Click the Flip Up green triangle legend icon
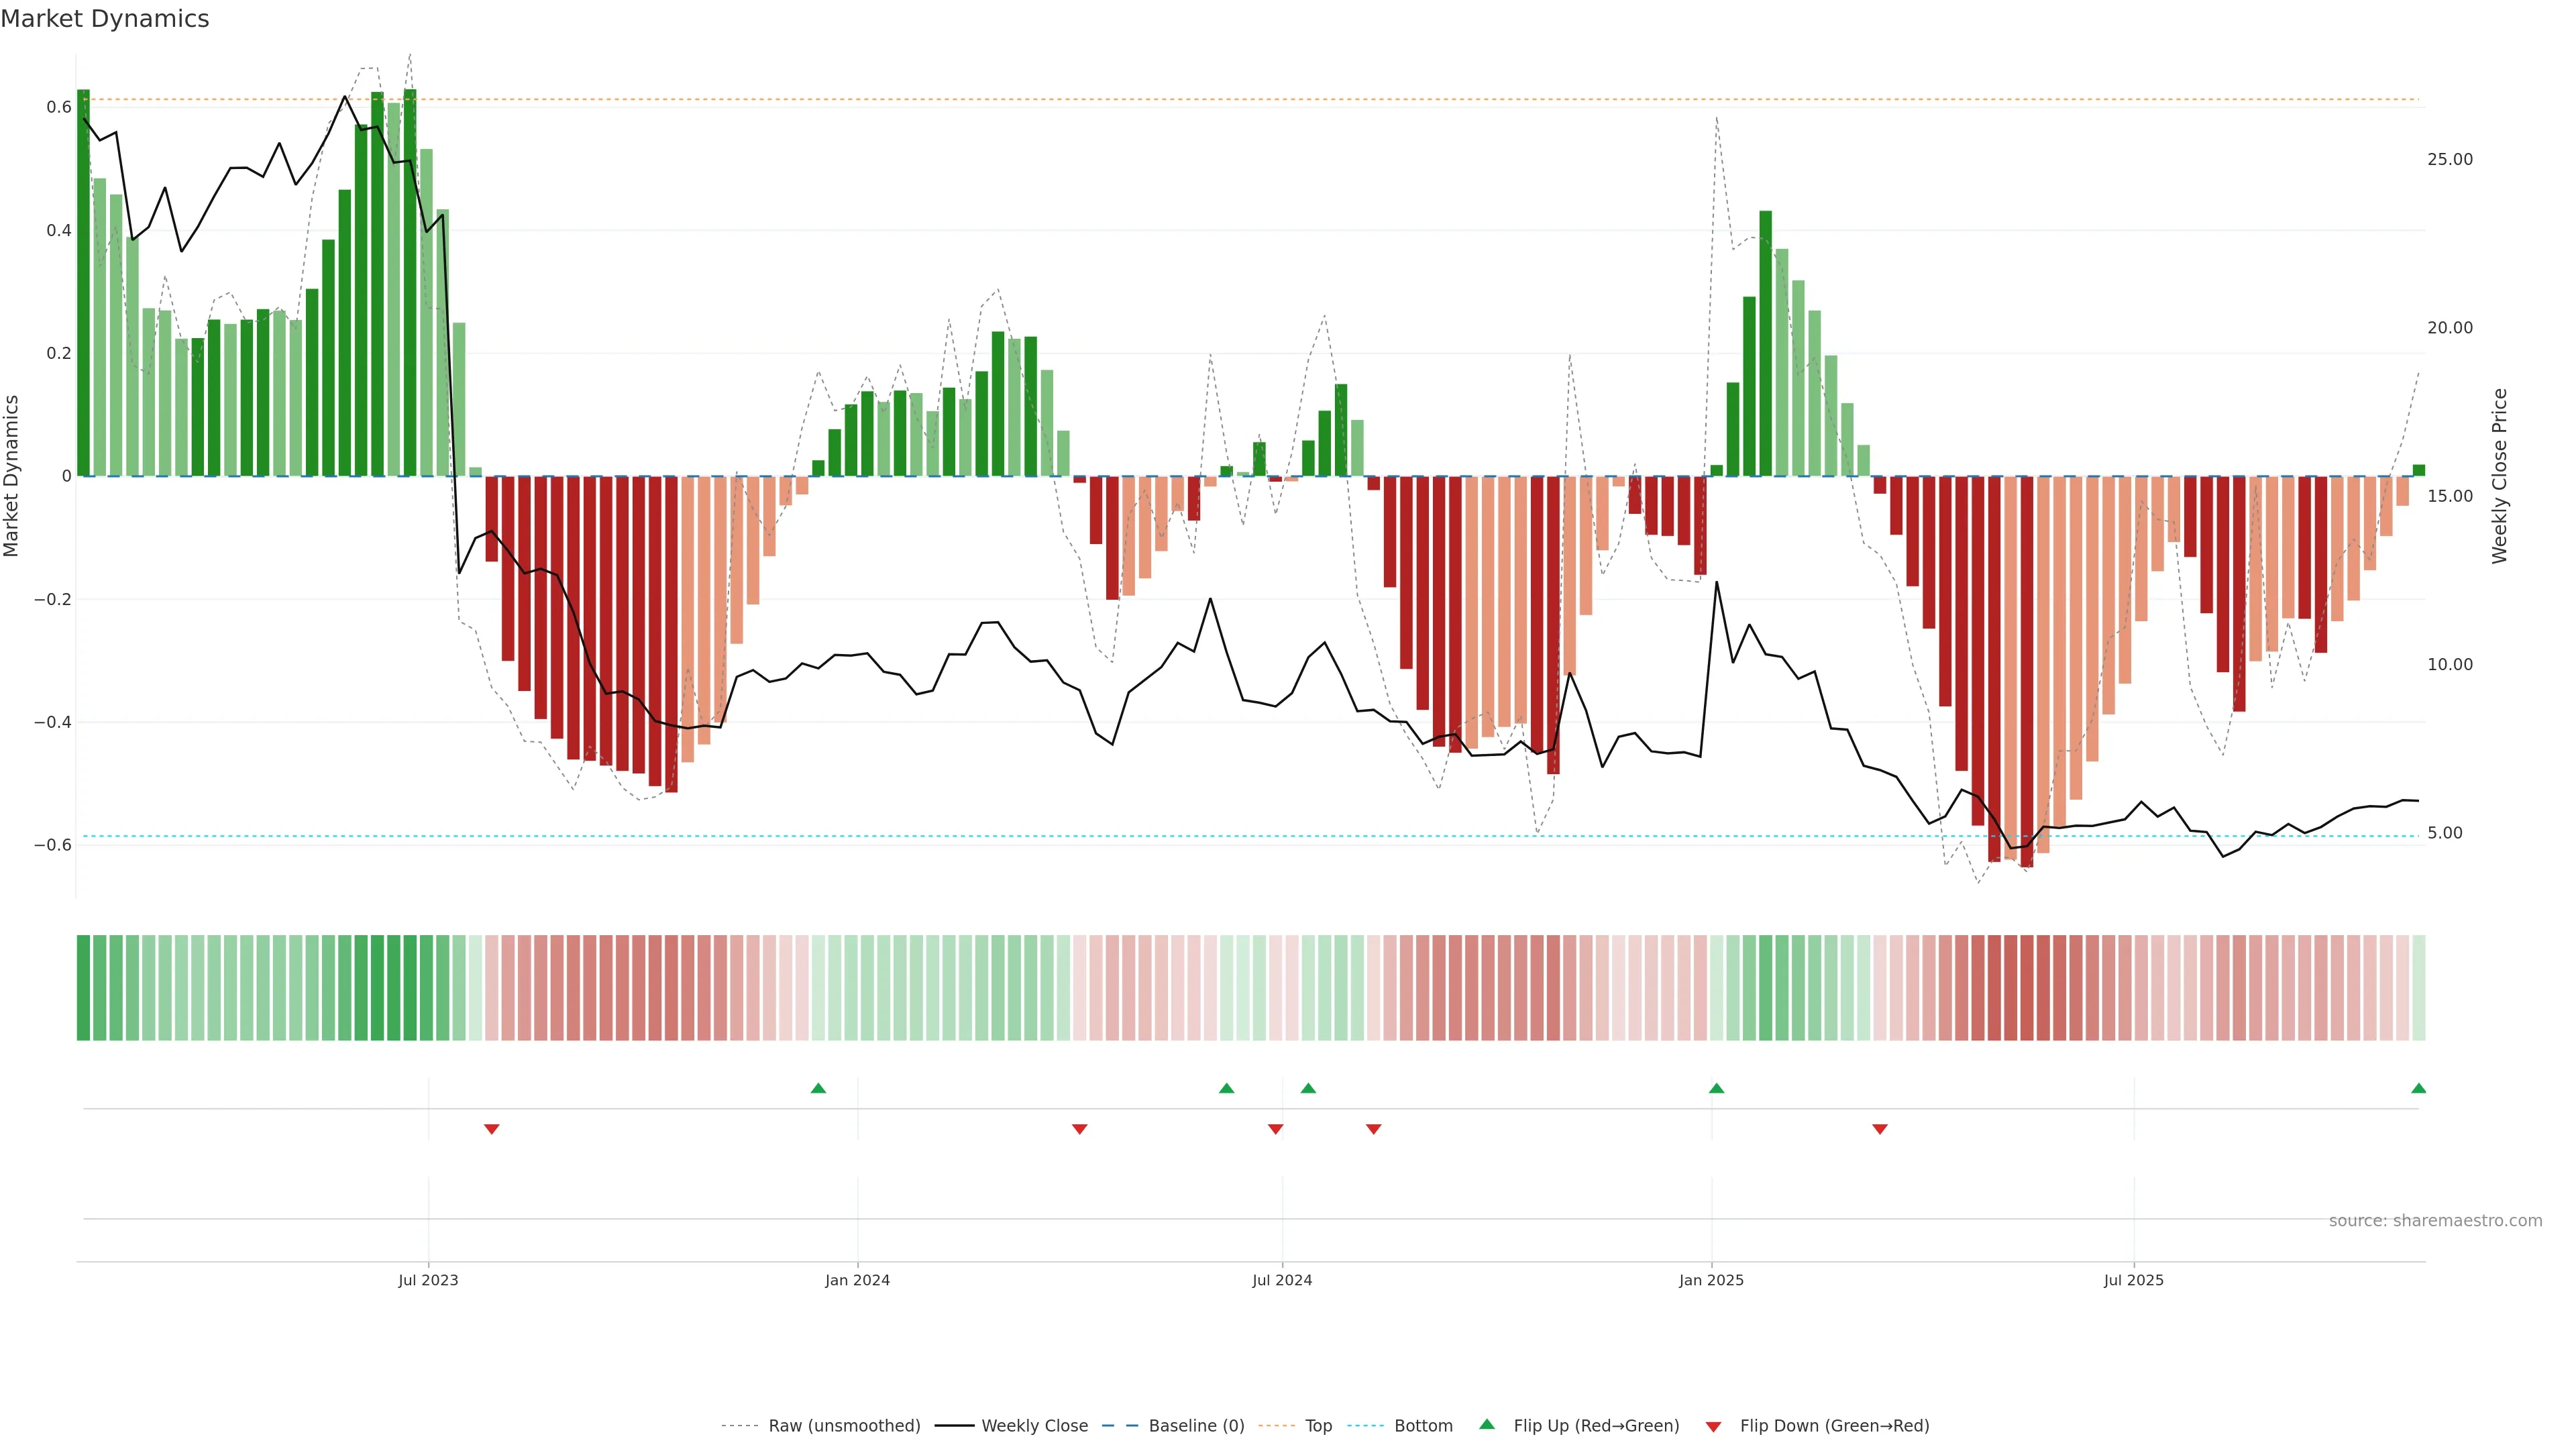 (1487, 1424)
